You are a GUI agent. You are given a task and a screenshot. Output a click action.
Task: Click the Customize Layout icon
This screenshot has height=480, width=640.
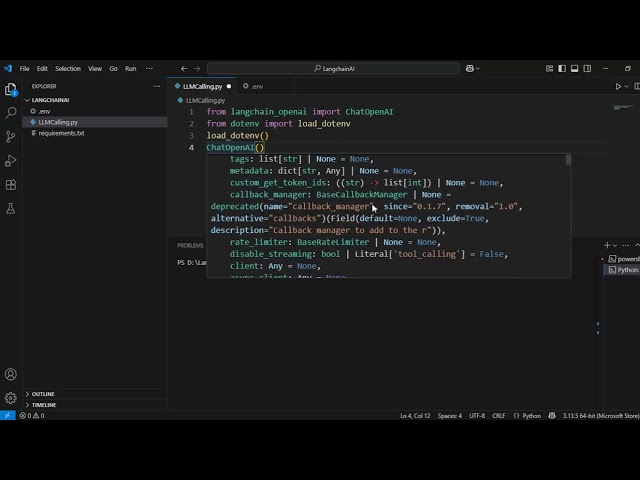coord(549,69)
